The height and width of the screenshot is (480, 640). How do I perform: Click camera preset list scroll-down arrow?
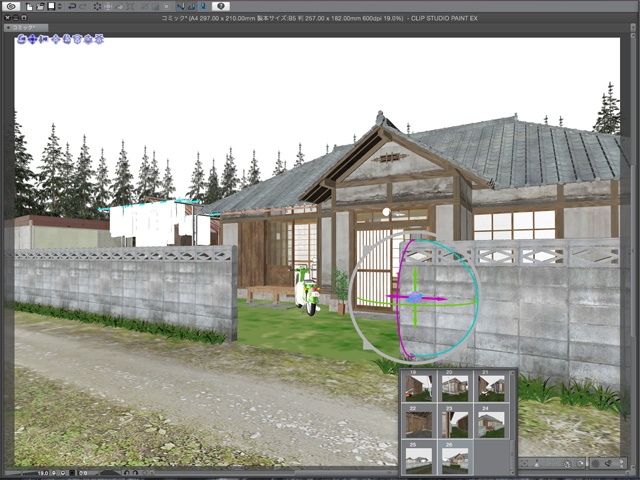(x=513, y=473)
